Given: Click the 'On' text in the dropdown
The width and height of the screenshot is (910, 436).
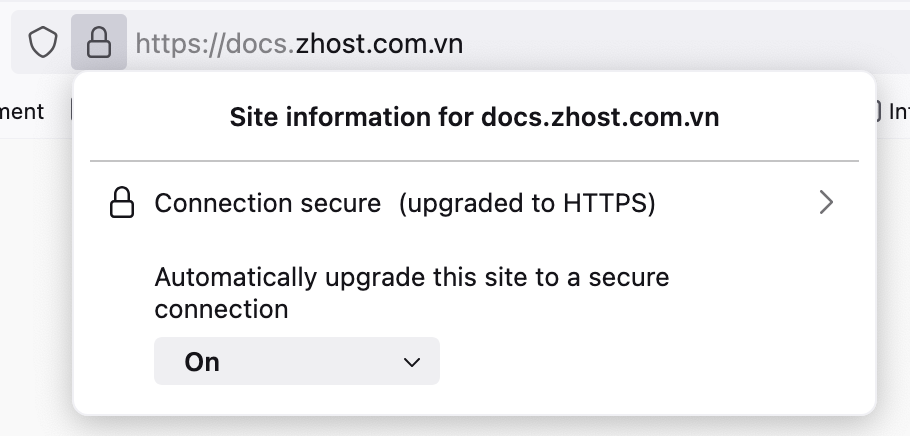Looking at the screenshot, I should (x=202, y=362).
